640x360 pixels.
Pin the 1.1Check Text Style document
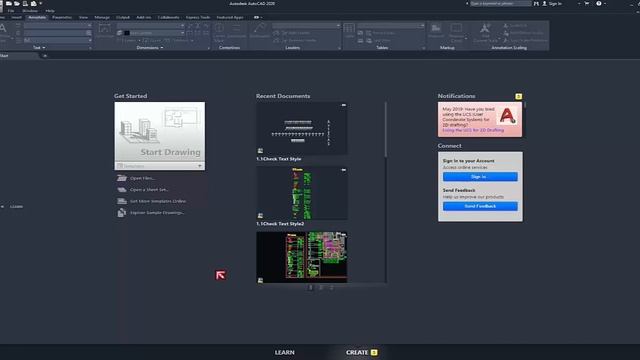point(344,105)
